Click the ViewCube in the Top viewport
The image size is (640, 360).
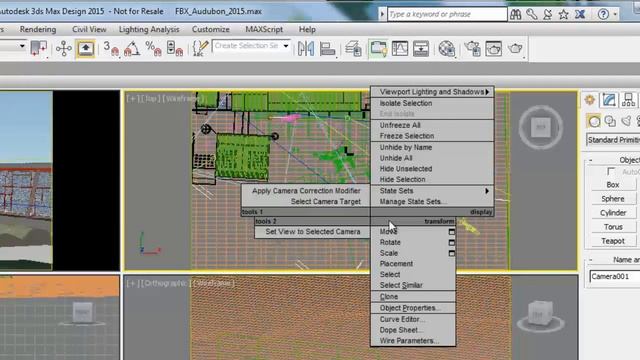540,127
